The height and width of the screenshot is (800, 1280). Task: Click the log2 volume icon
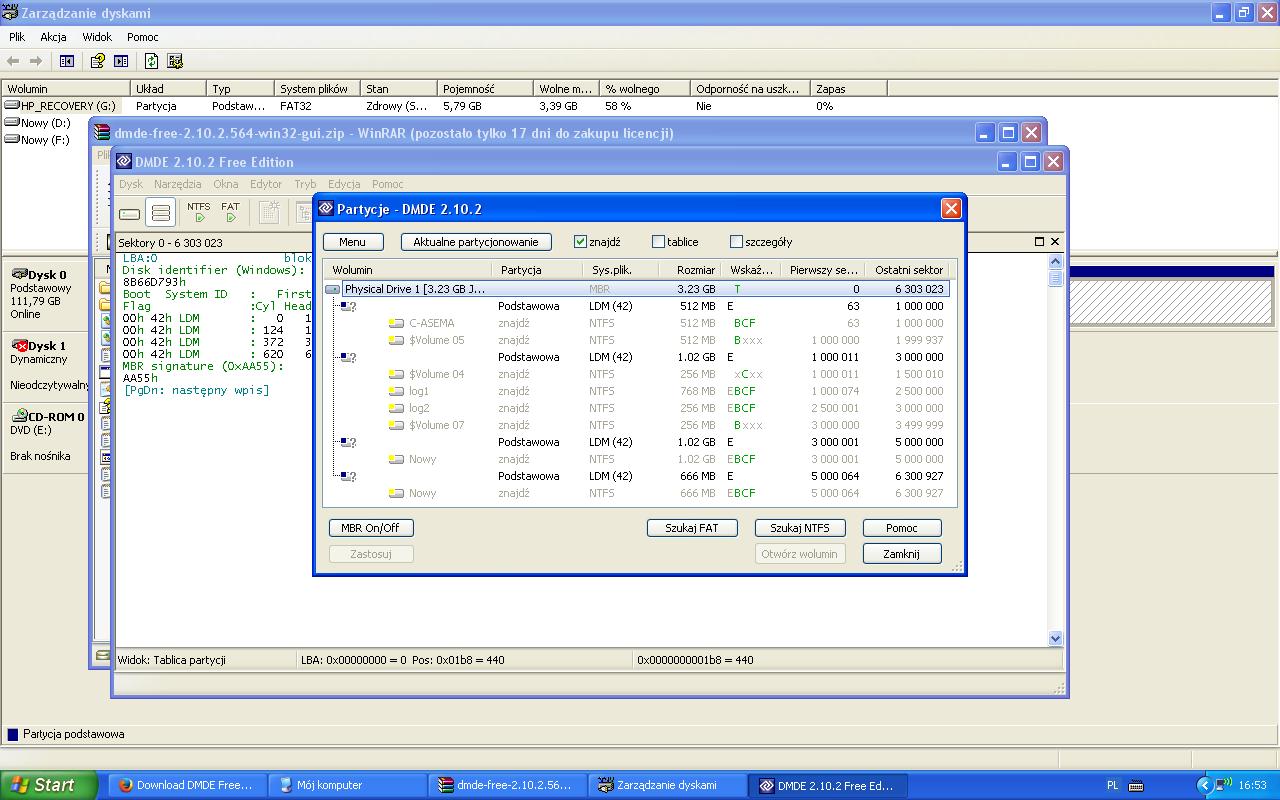coord(397,408)
